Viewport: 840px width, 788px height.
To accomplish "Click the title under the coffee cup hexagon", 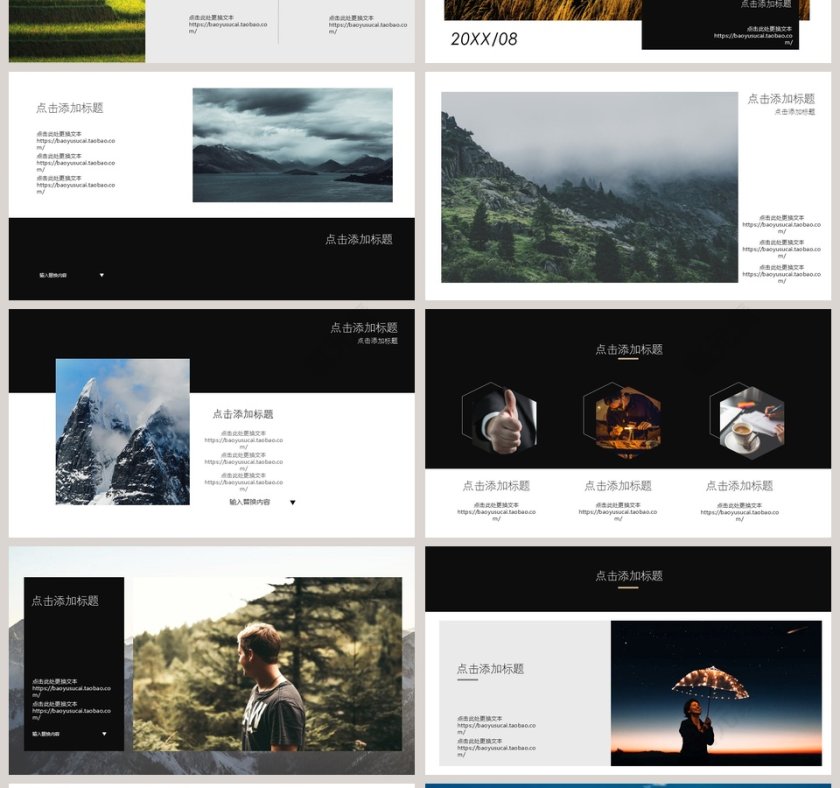I will click(x=739, y=486).
